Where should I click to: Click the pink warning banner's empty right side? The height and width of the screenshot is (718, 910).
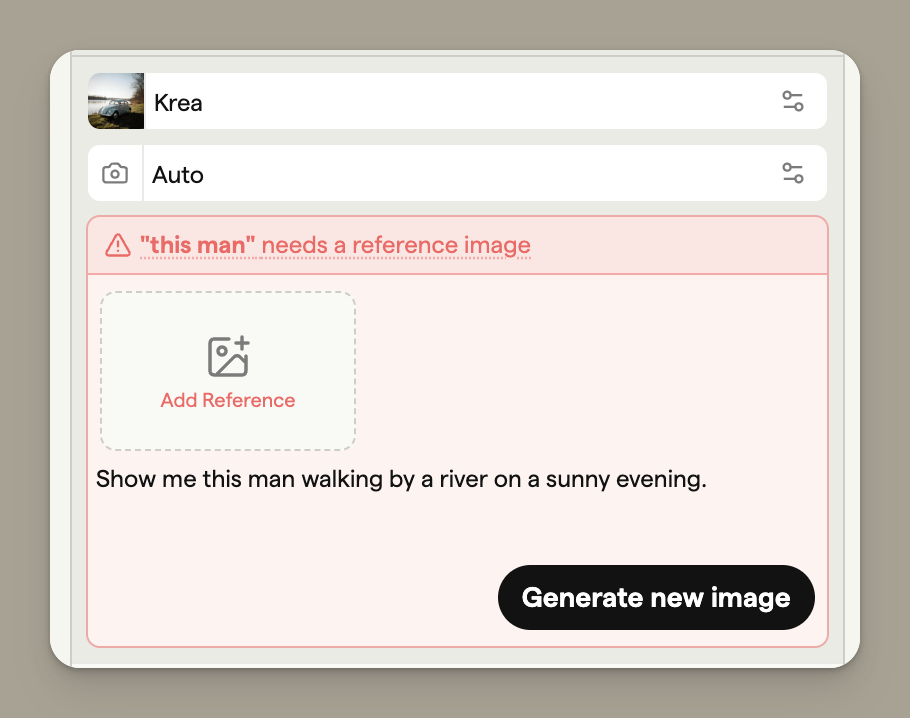690,245
